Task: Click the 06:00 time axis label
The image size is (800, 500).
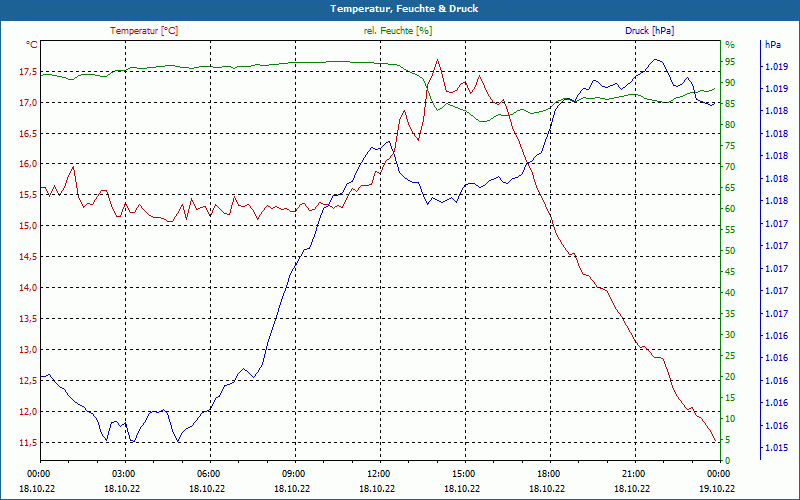Action: click(208, 473)
